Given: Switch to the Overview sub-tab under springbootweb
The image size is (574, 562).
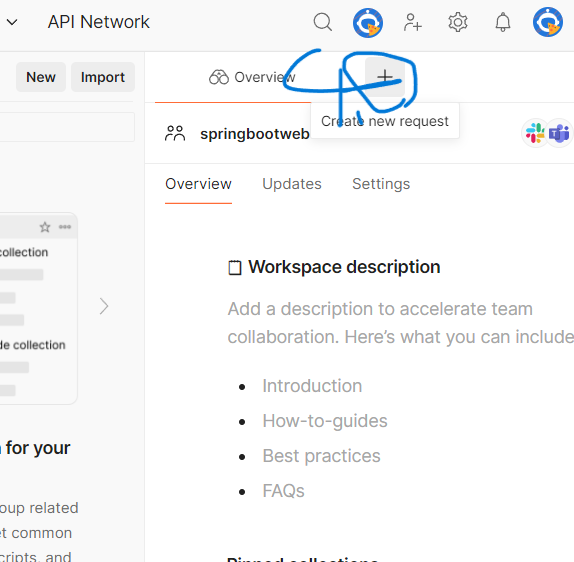Looking at the screenshot, I should click(x=198, y=184).
